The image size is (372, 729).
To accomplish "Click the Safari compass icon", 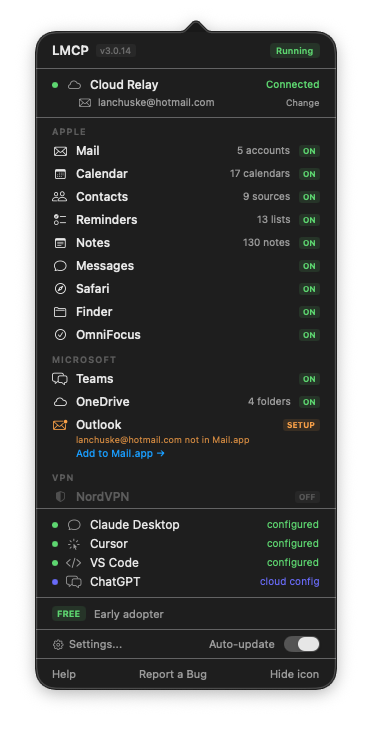I will pos(60,289).
